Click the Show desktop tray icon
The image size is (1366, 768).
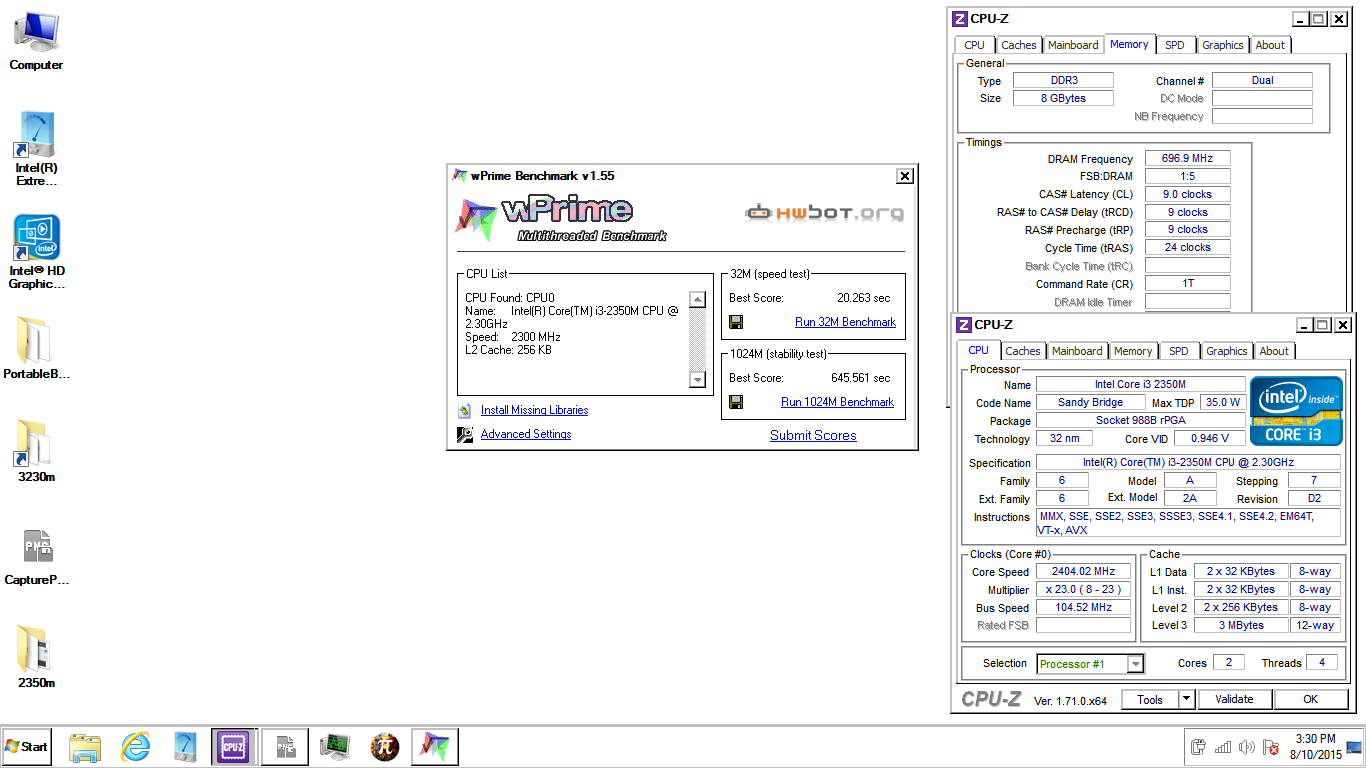(1354, 747)
